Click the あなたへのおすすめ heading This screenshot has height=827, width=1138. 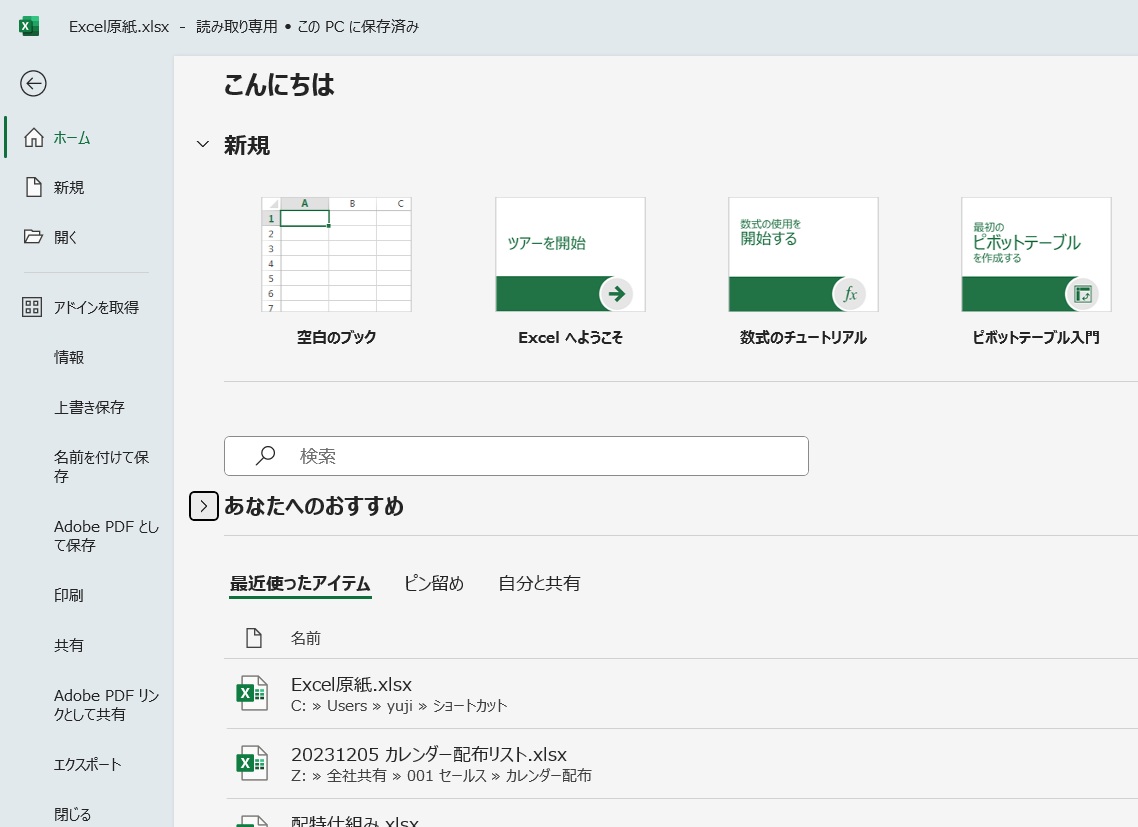[x=314, y=505]
